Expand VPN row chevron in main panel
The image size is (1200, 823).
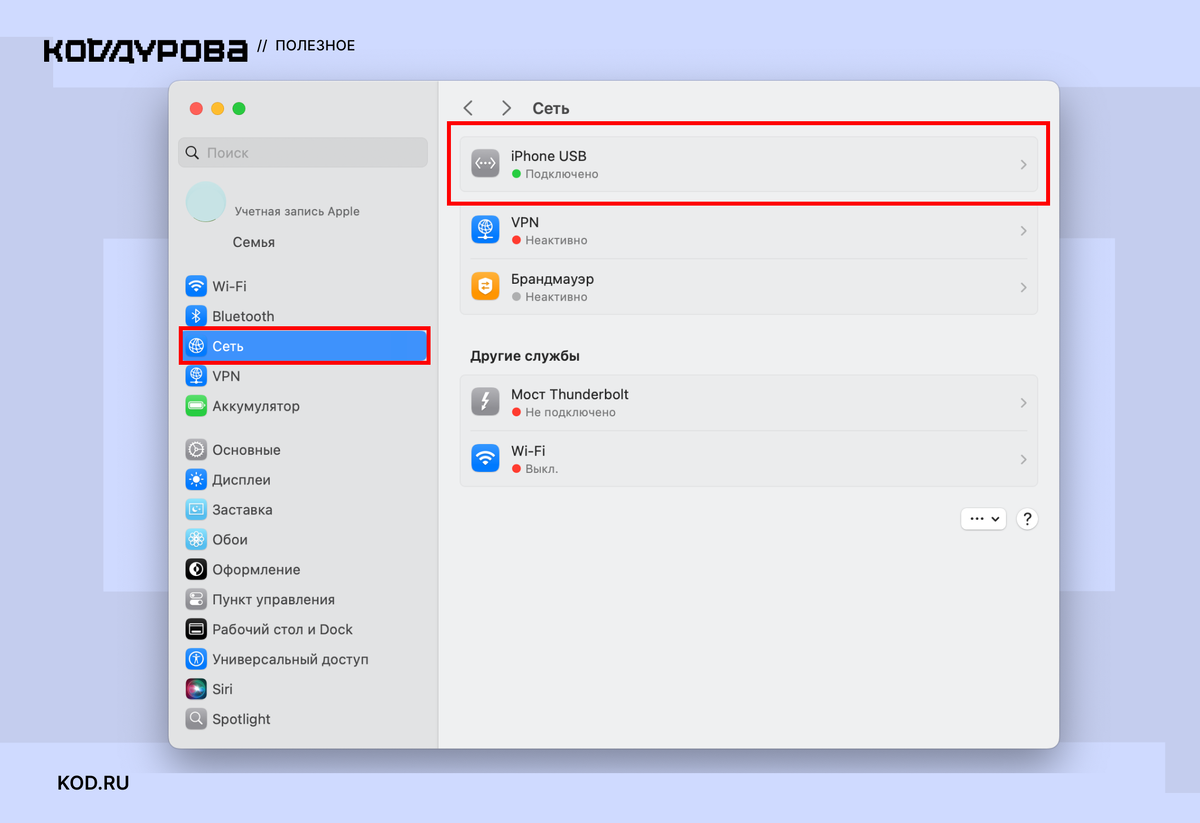pyautogui.click(x=1023, y=231)
